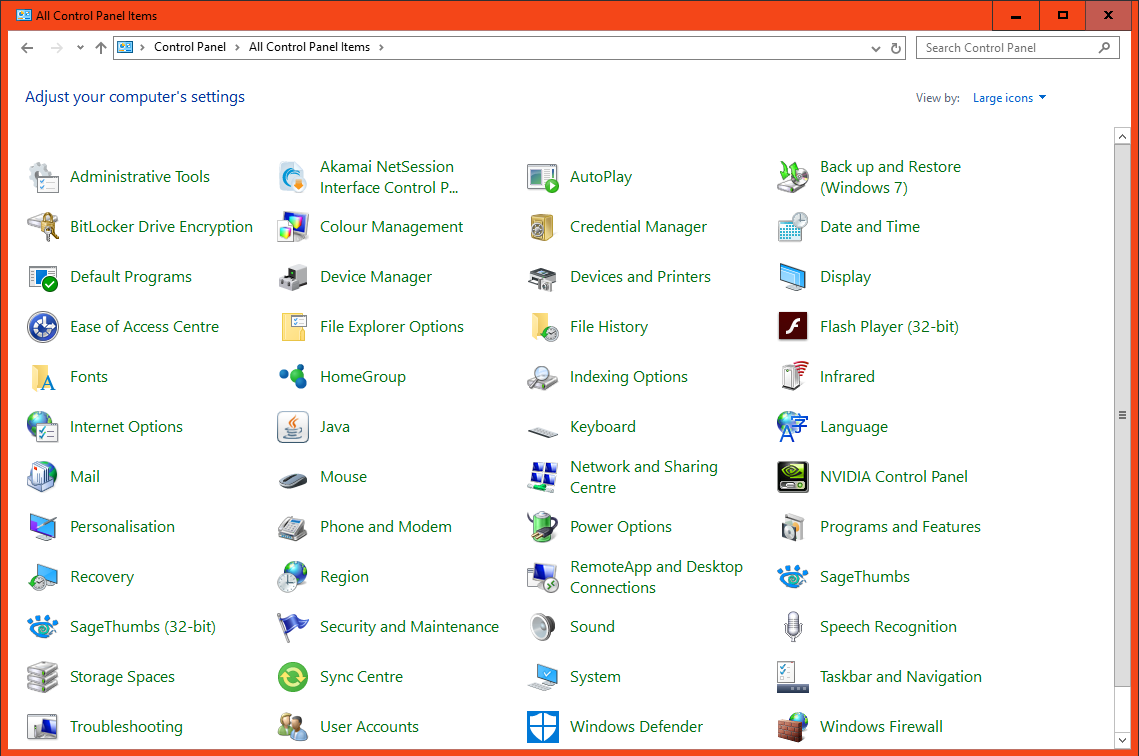The width and height of the screenshot is (1139, 756).
Task: Open the Language link
Action: (854, 427)
